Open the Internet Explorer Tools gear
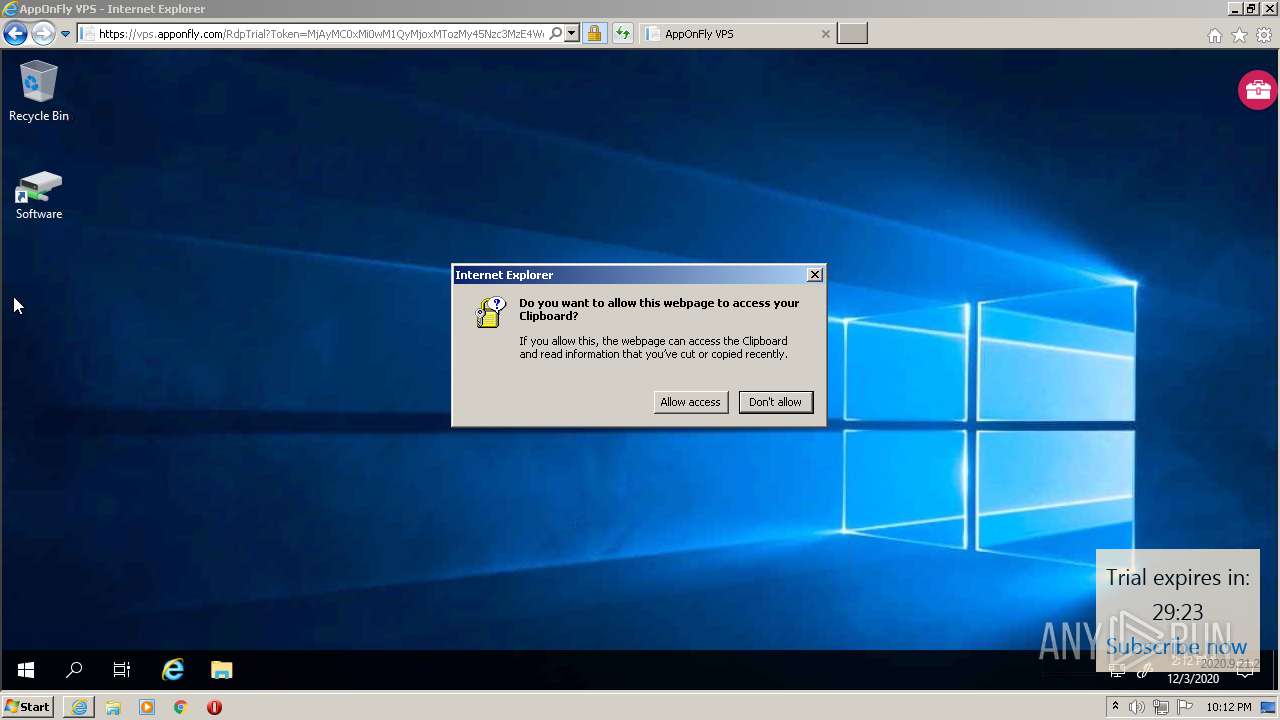The width and height of the screenshot is (1280, 720). [x=1264, y=35]
